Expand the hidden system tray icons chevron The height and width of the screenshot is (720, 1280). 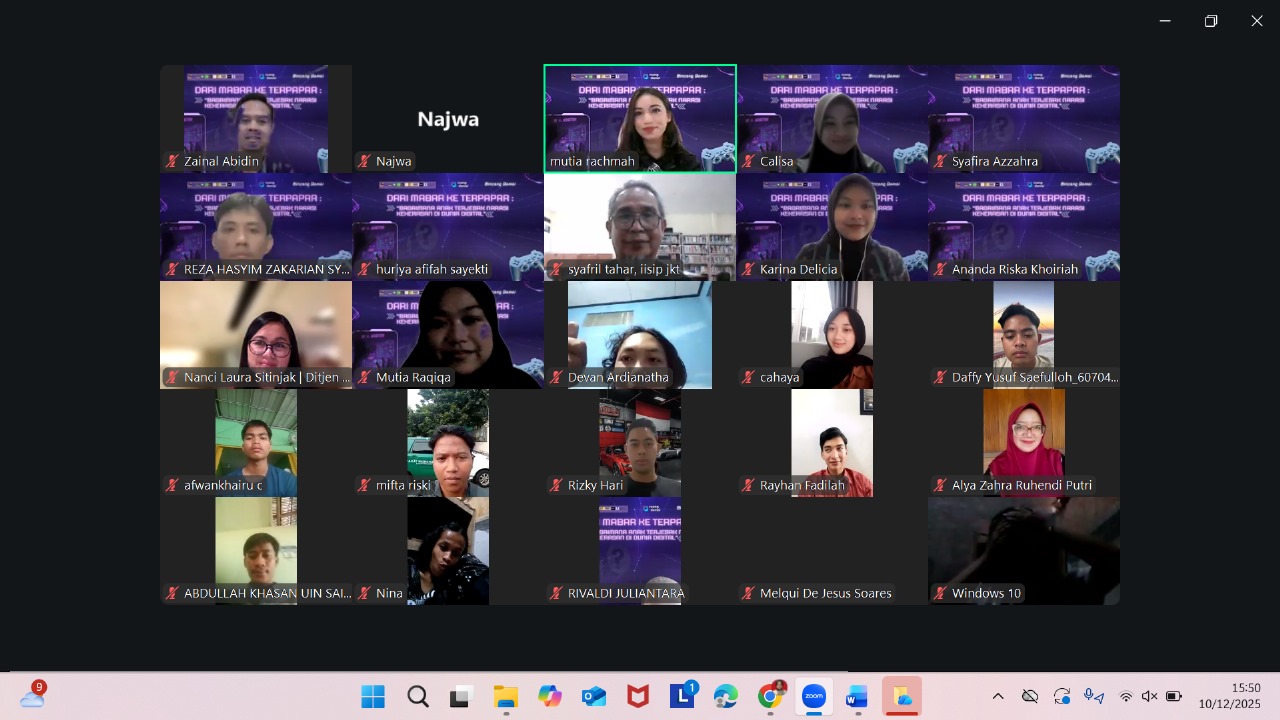coord(997,696)
